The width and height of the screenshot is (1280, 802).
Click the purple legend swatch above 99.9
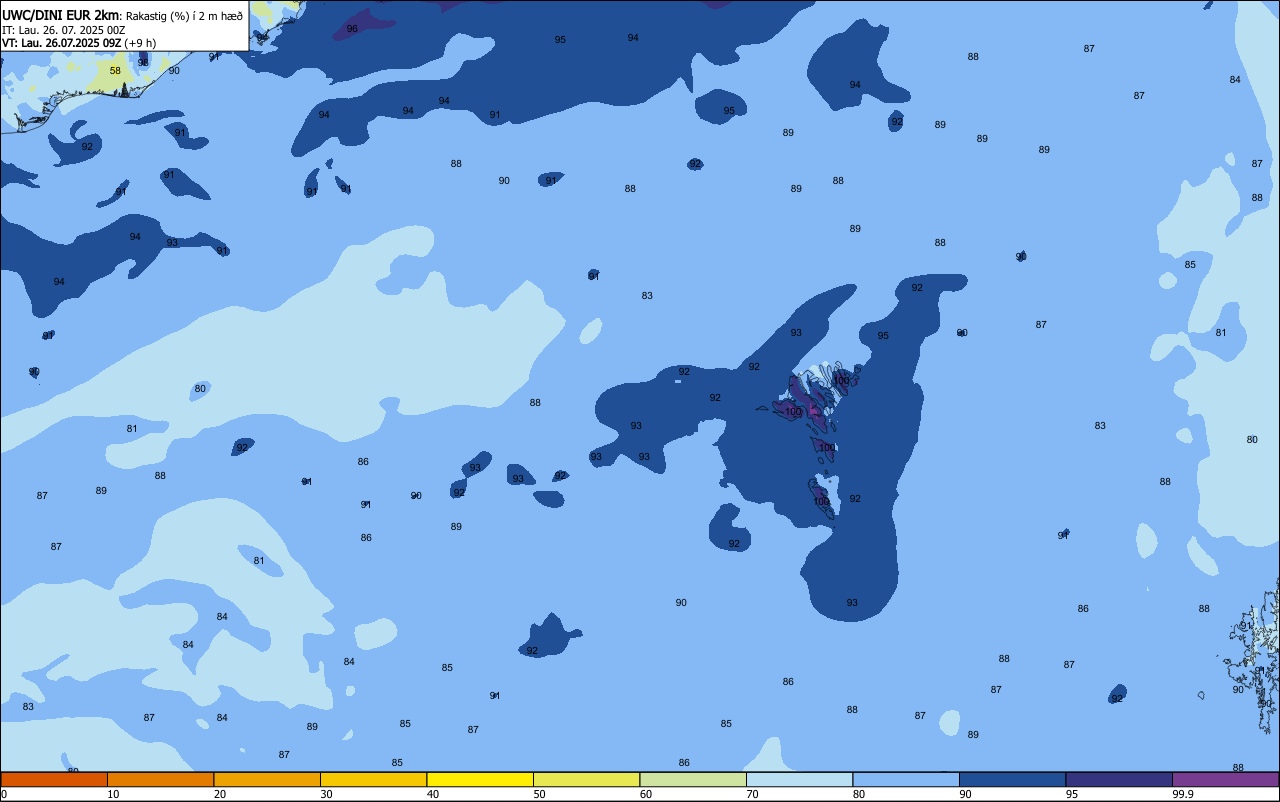click(x=1225, y=780)
